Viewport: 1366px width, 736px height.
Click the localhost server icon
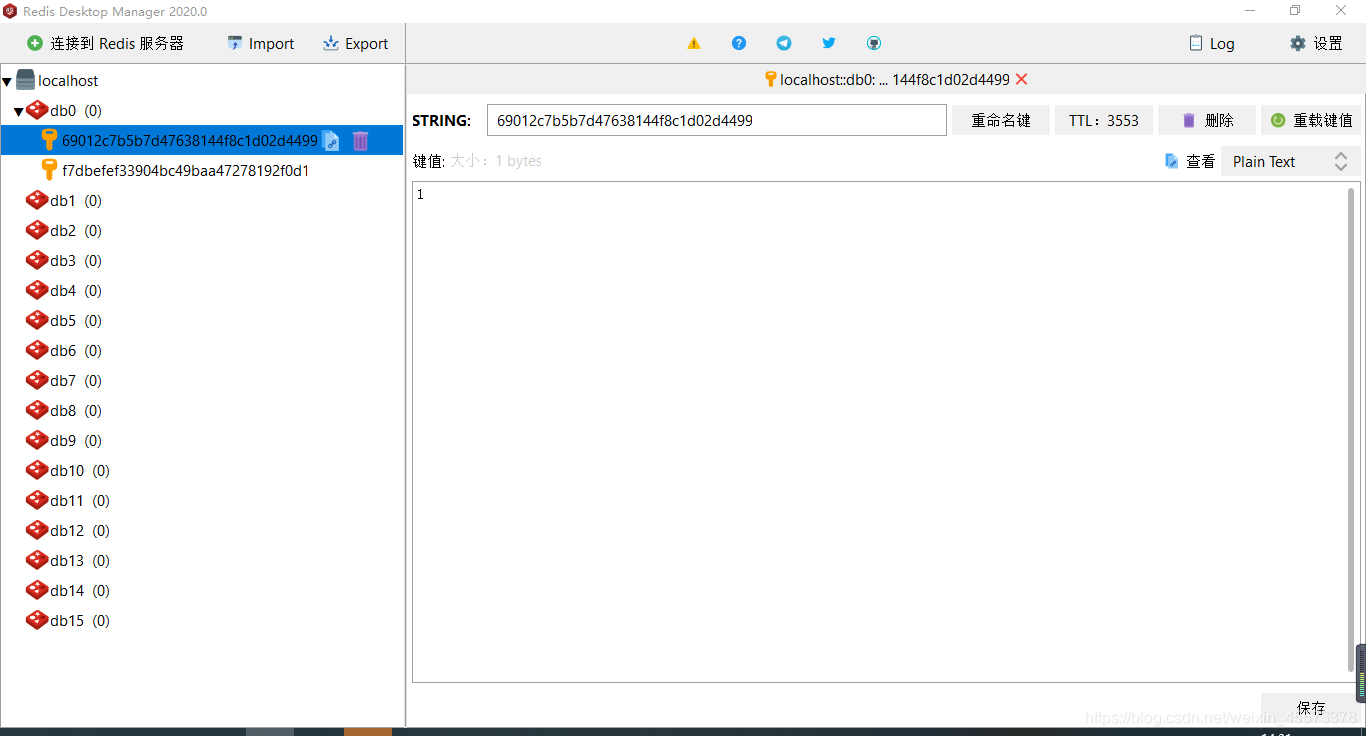26,80
